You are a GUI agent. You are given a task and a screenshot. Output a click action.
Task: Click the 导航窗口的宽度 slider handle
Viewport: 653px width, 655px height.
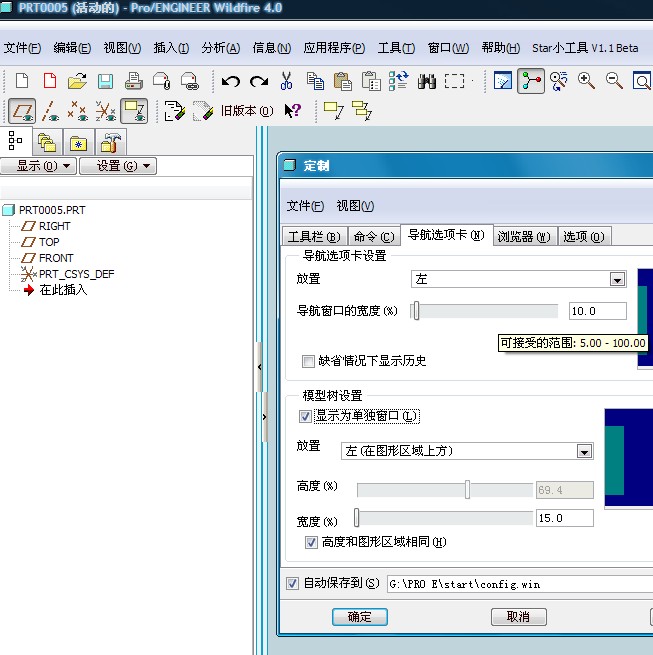coord(416,311)
